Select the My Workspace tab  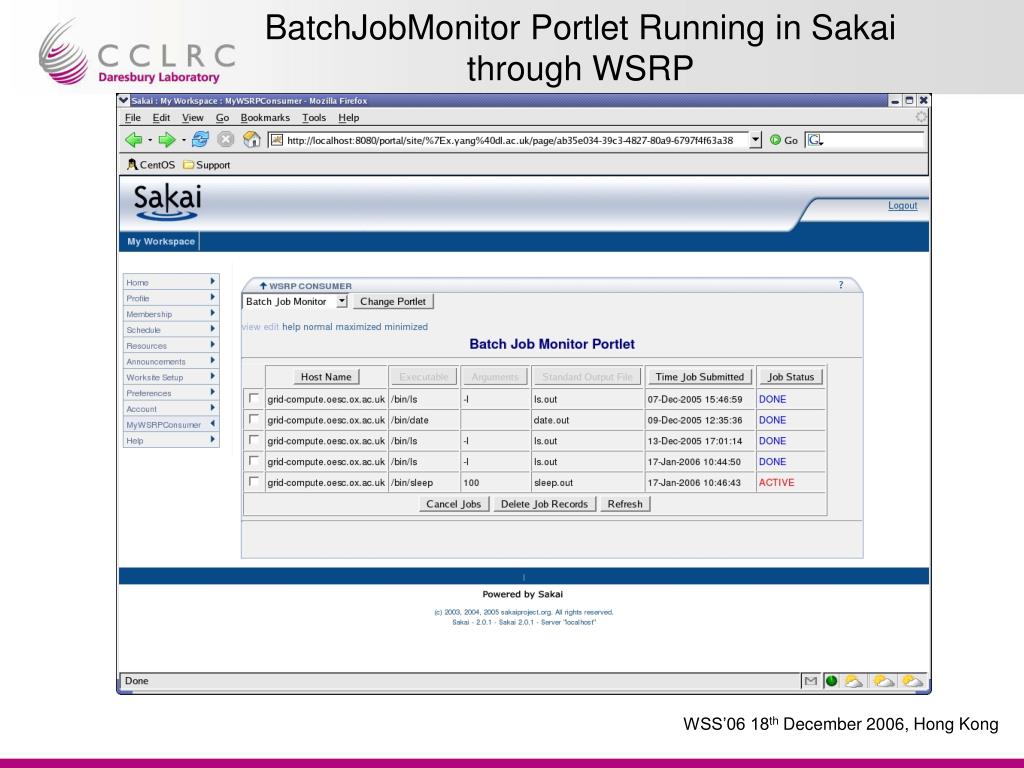click(161, 241)
